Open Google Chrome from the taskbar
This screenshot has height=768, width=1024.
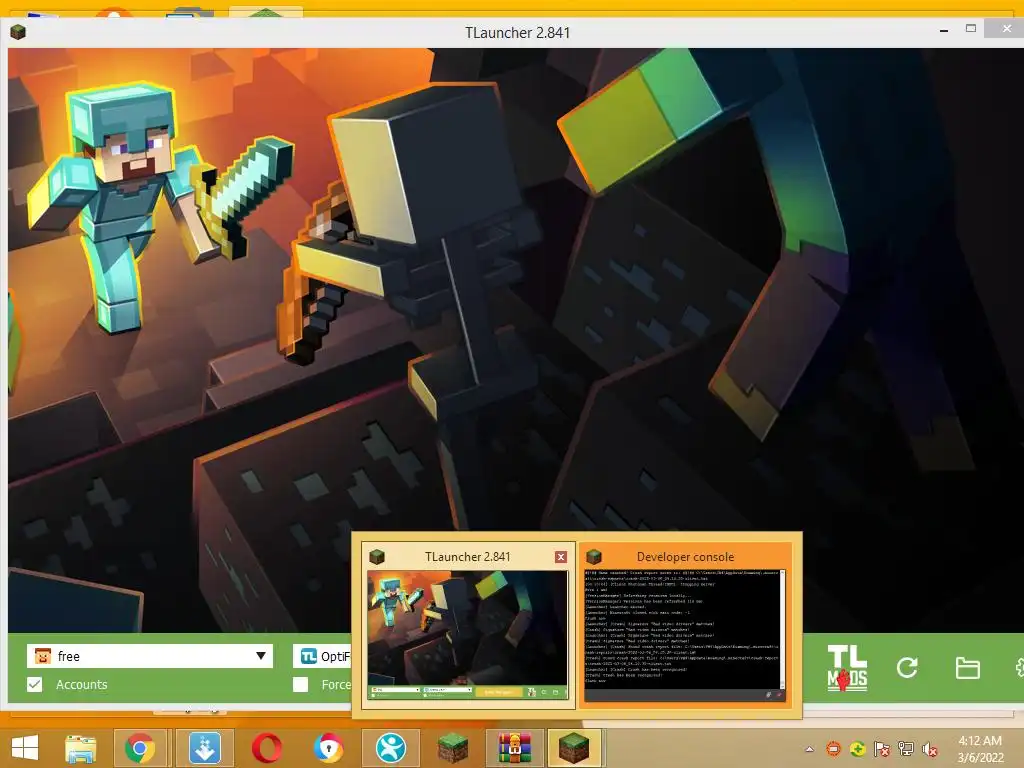click(140, 748)
